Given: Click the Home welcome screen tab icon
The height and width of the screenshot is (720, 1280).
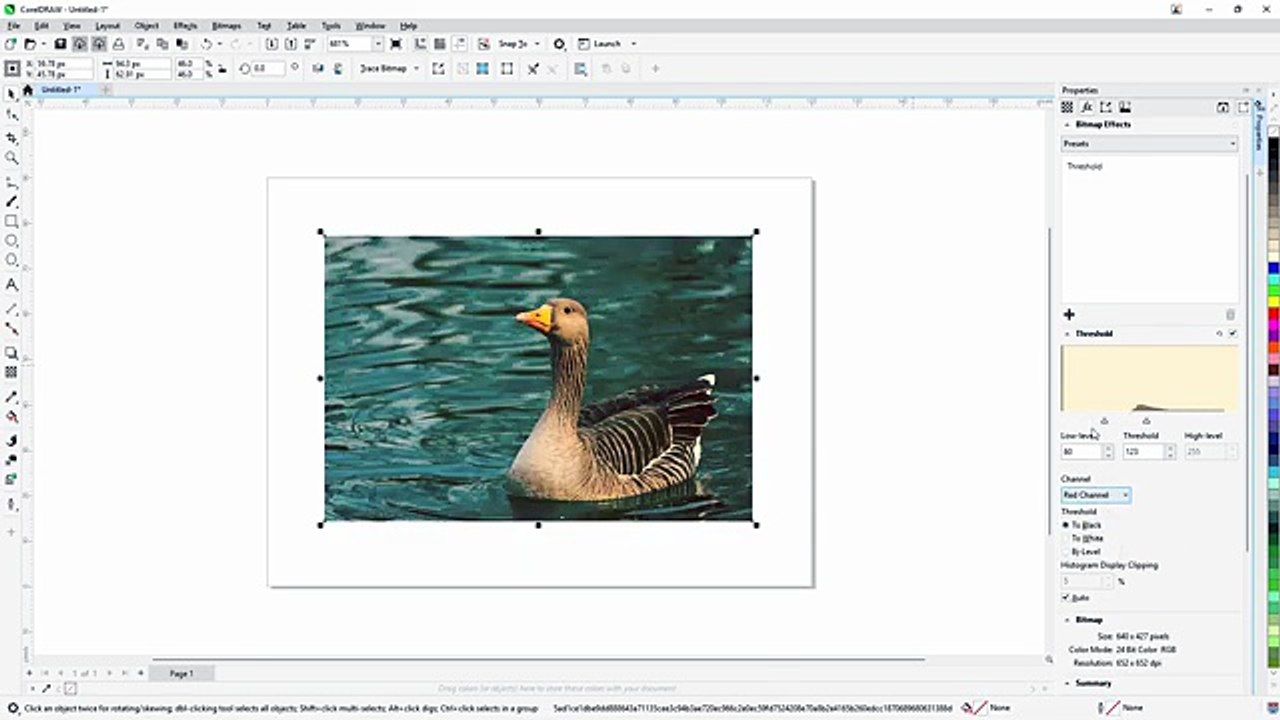Looking at the screenshot, I should 28,90.
